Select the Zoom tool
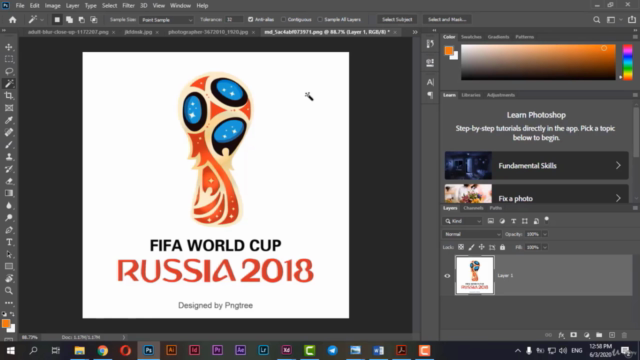This screenshot has width=640, height=360. (x=9, y=291)
